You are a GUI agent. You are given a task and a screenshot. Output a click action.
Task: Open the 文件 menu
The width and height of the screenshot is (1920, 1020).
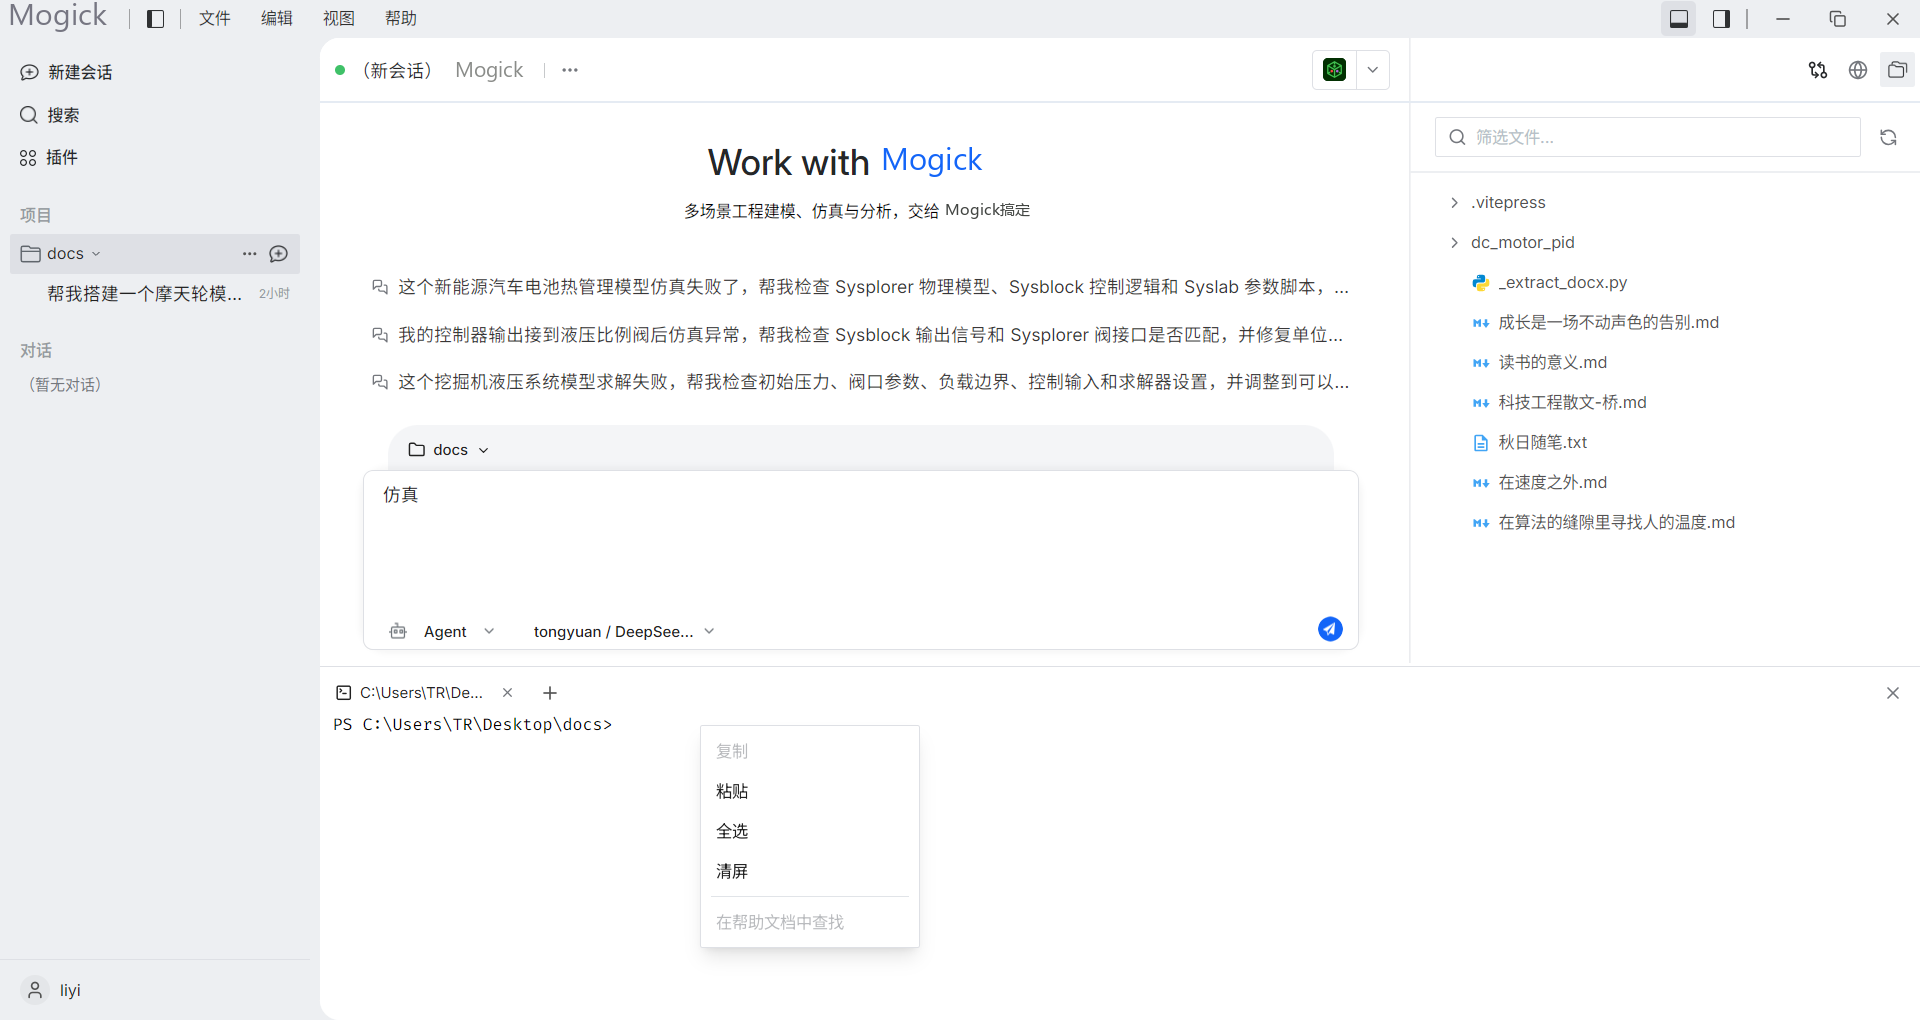(214, 19)
